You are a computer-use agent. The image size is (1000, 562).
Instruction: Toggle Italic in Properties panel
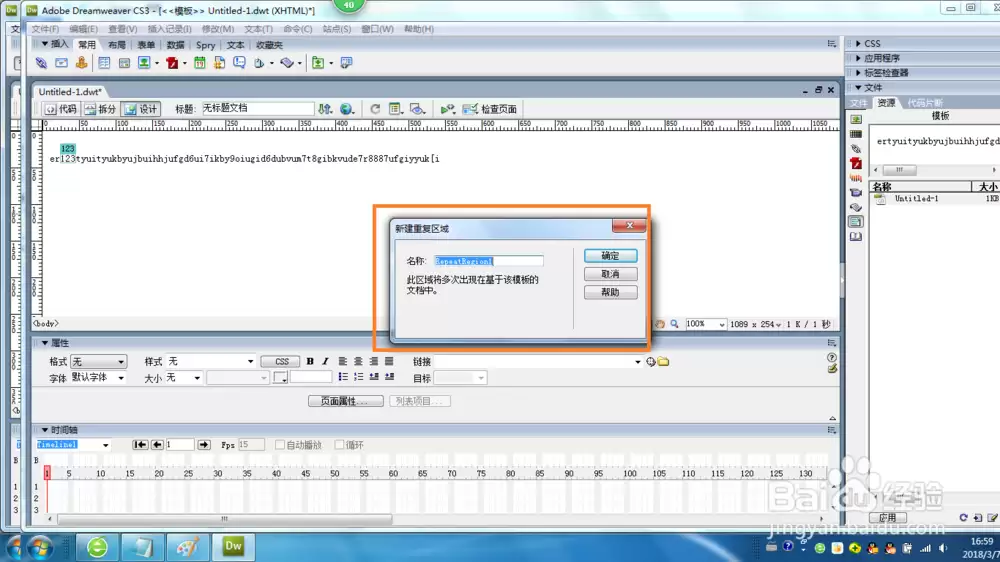tap(325, 361)
